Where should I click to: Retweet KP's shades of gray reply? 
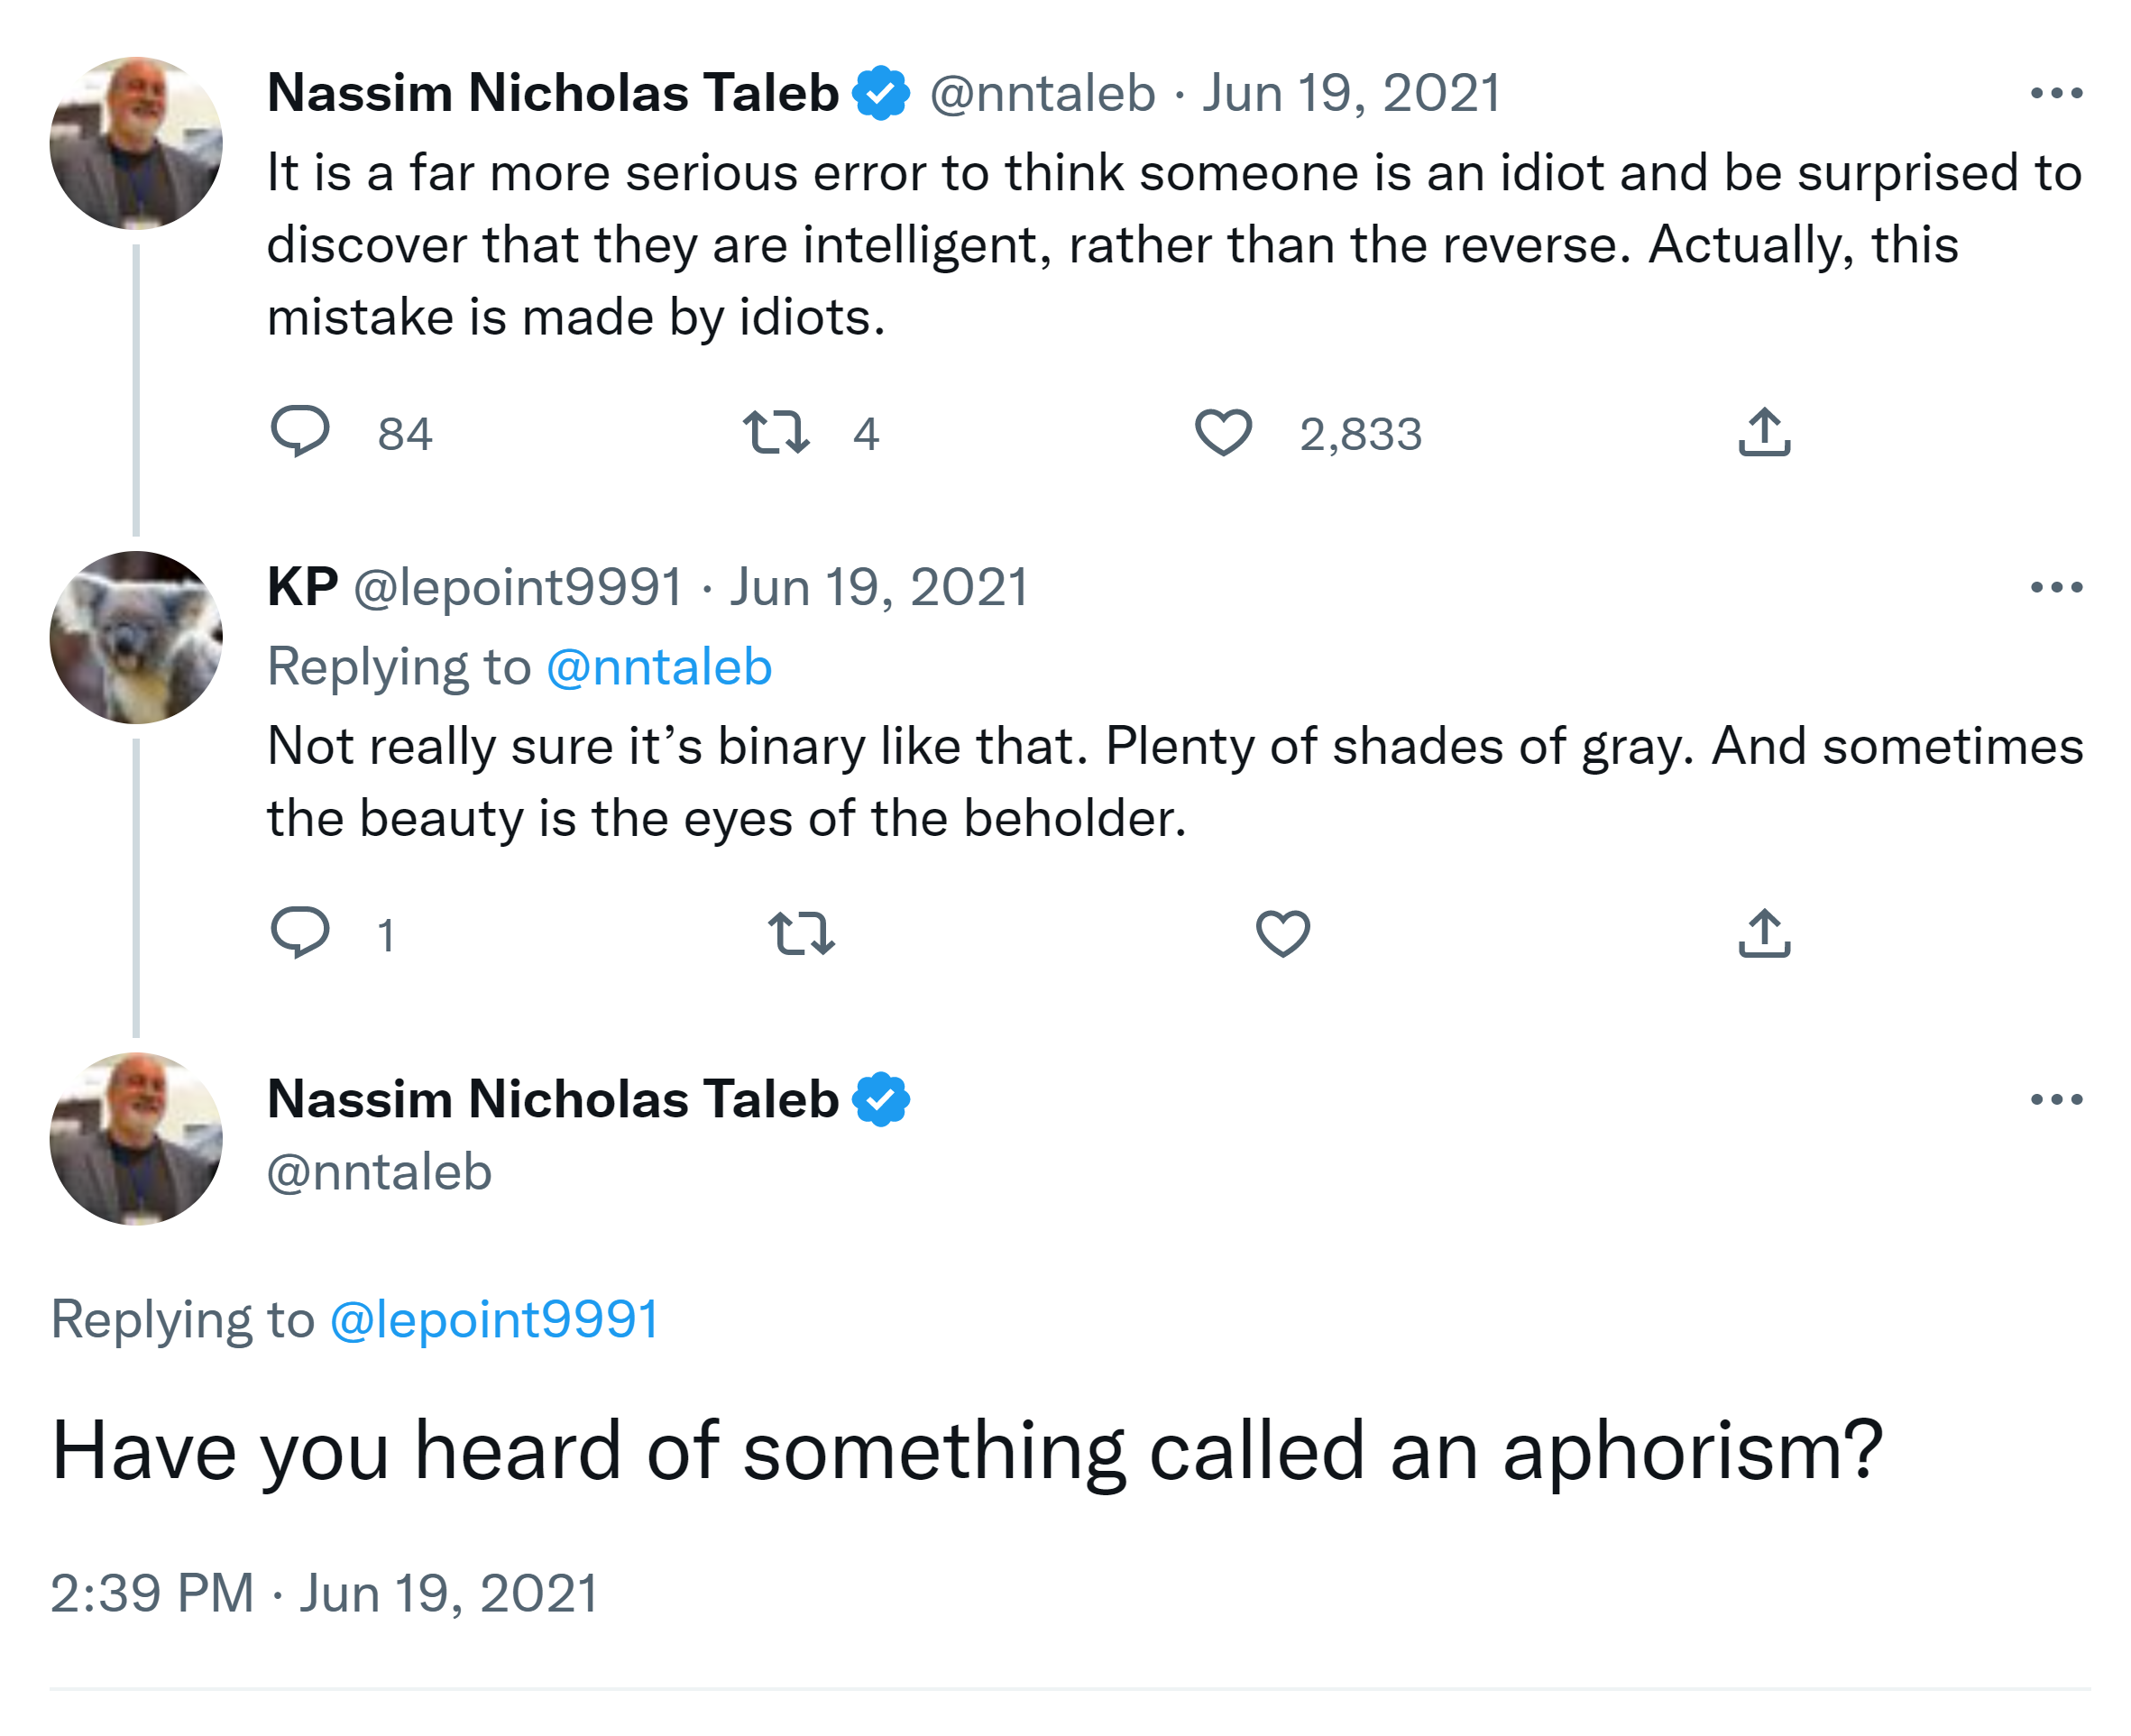click(x=801, y=933)
